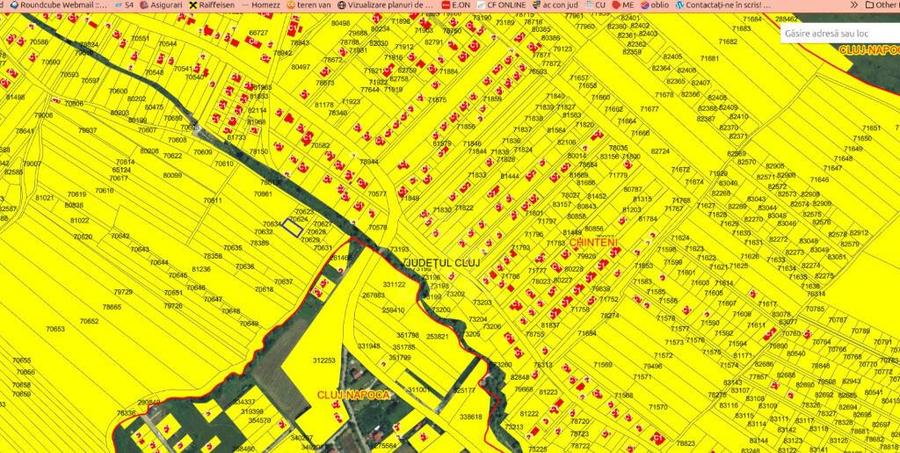Click the Găsire adresă sau loc search field
The height and width of the screenshot is (453, 900).
(x=836, y=33)
